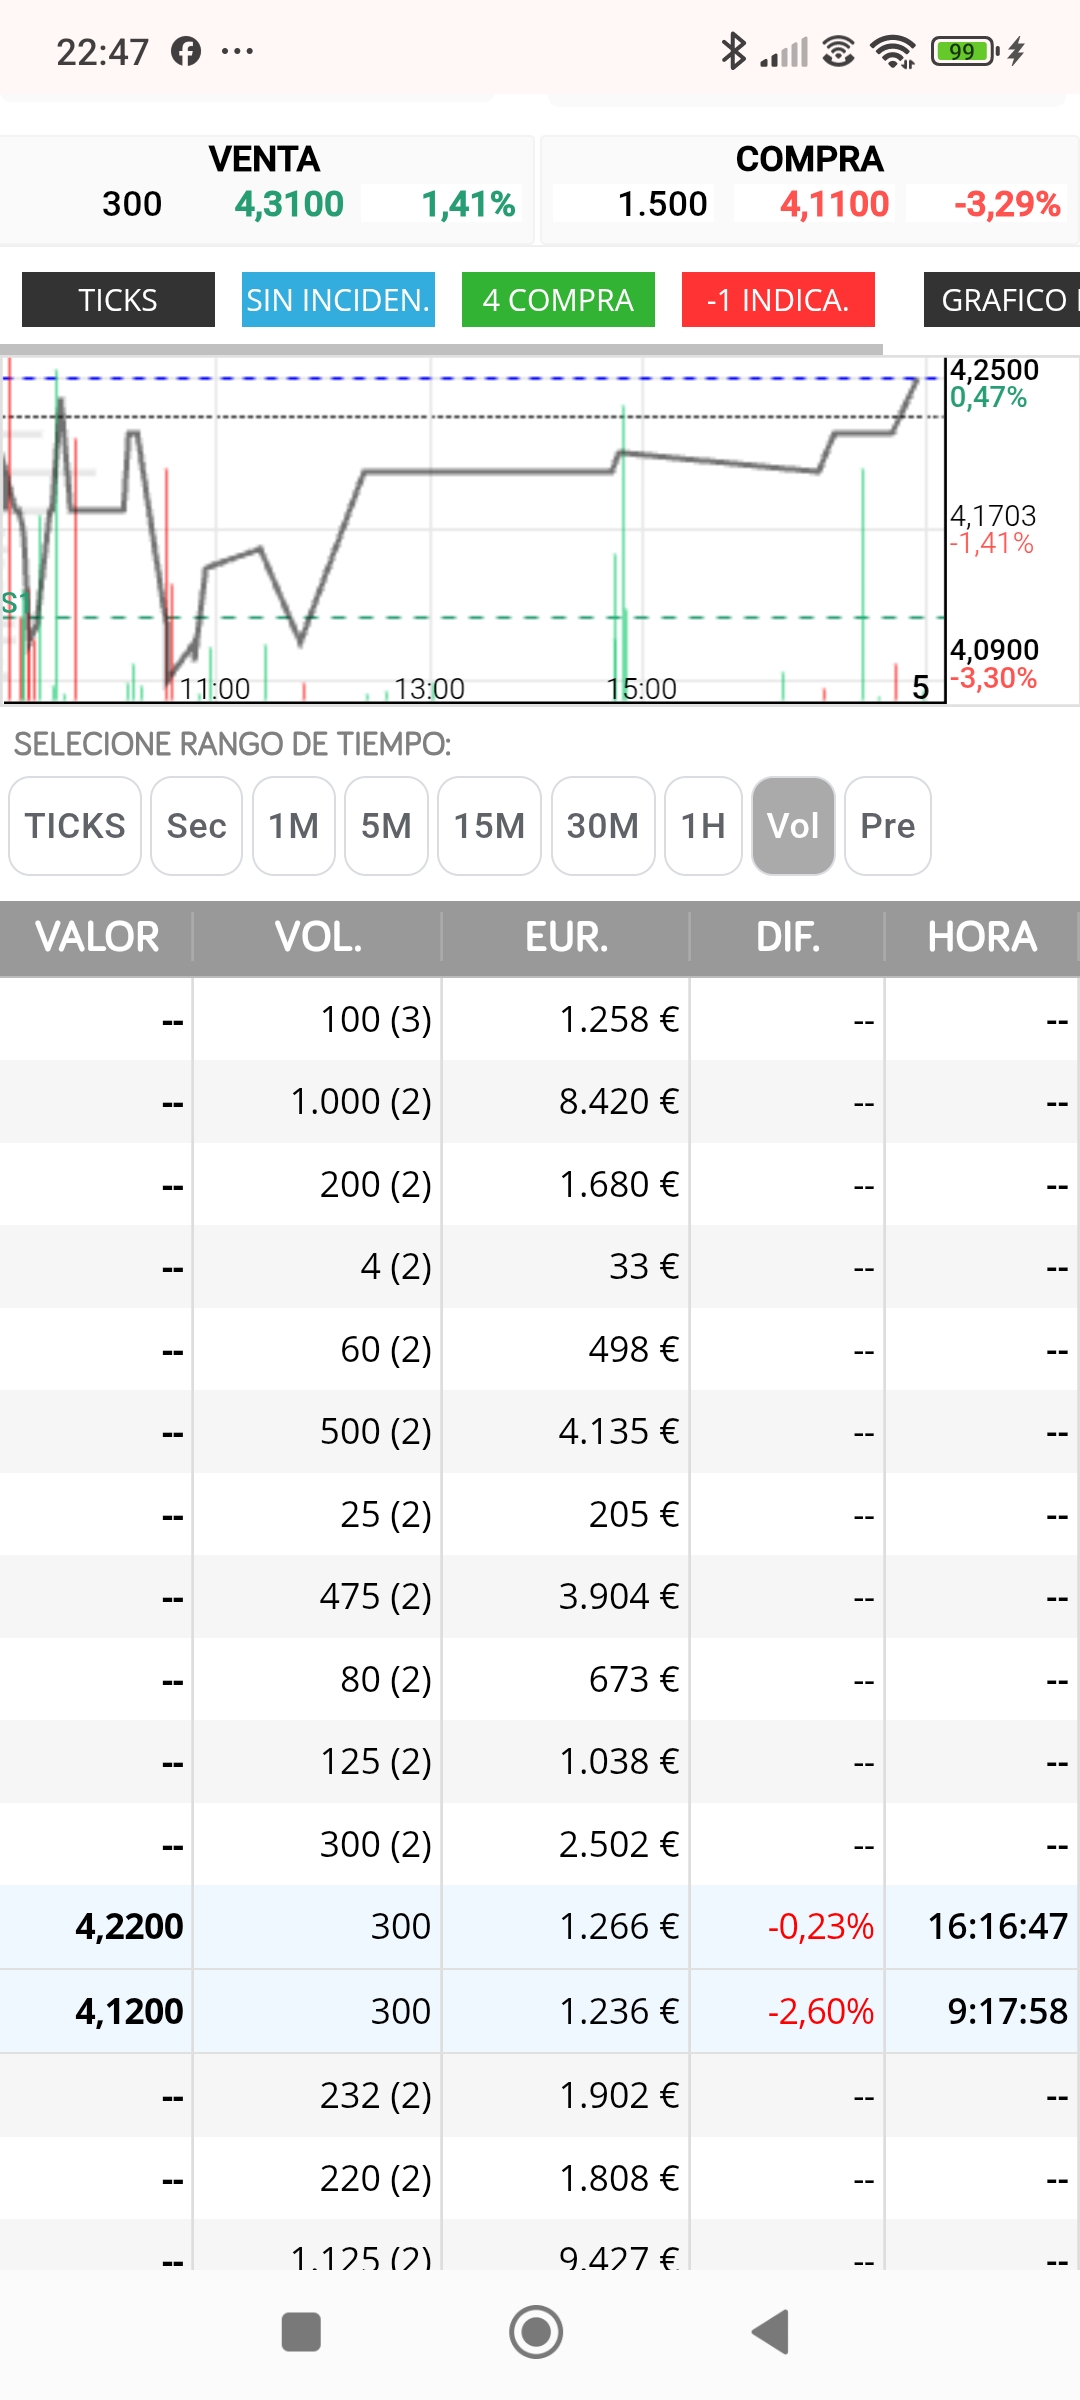Image resolution: width=1080 pixels, height=2400 pixels.
Task: Tap the WiFi status icon
Action: (x=893, y=51)
